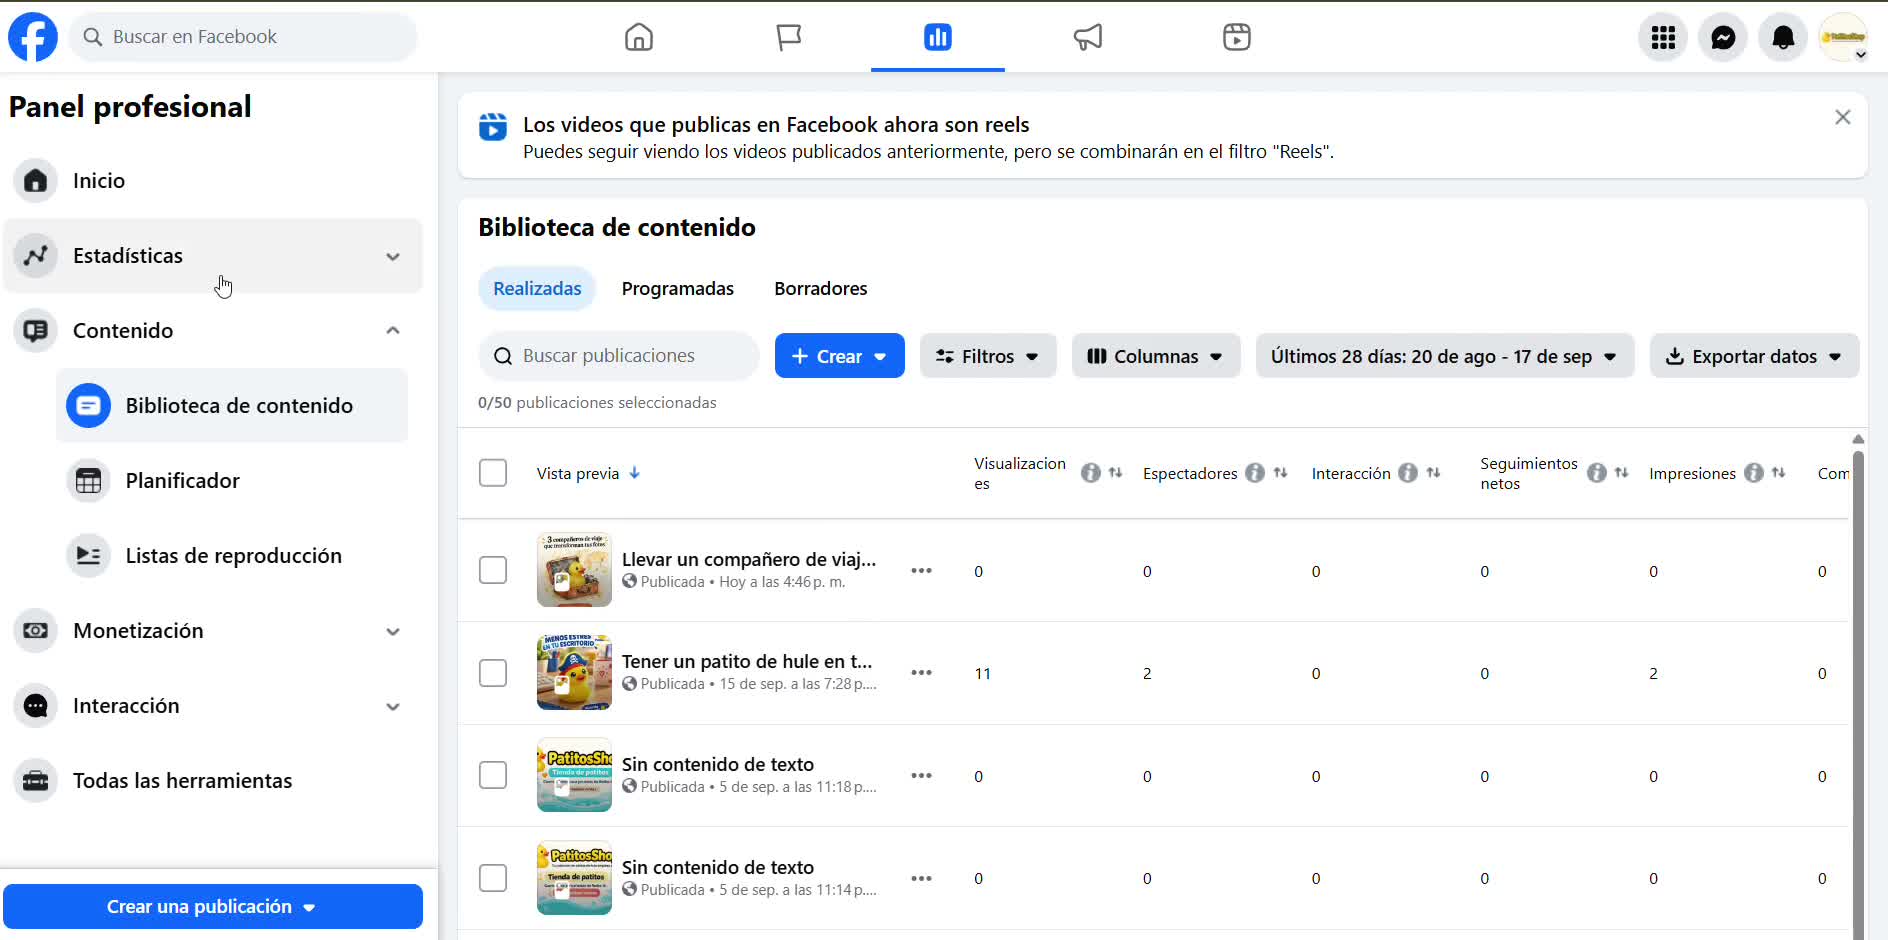This screenshot has width=1888, height=940.
Task: Select the 'Tener un patito de hule' post checkbox
Action: coord(493,673)
